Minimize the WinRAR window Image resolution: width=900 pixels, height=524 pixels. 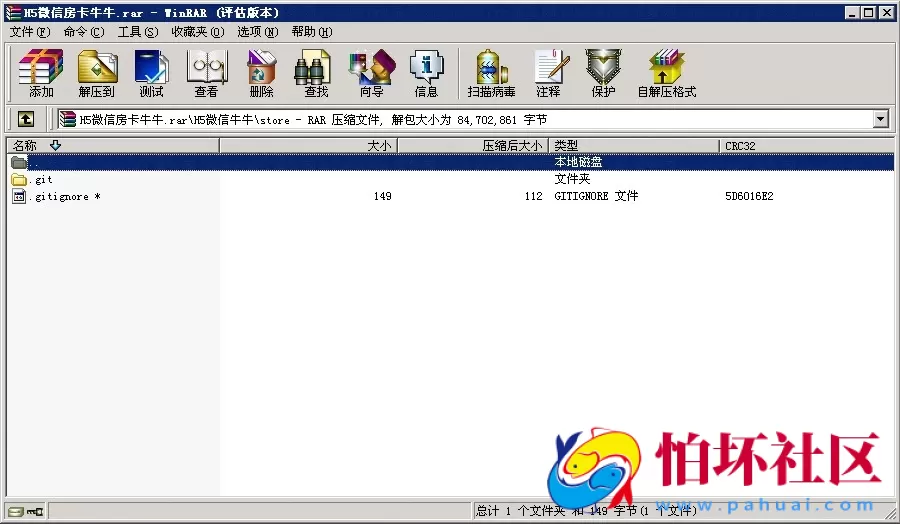click(852, 13)
